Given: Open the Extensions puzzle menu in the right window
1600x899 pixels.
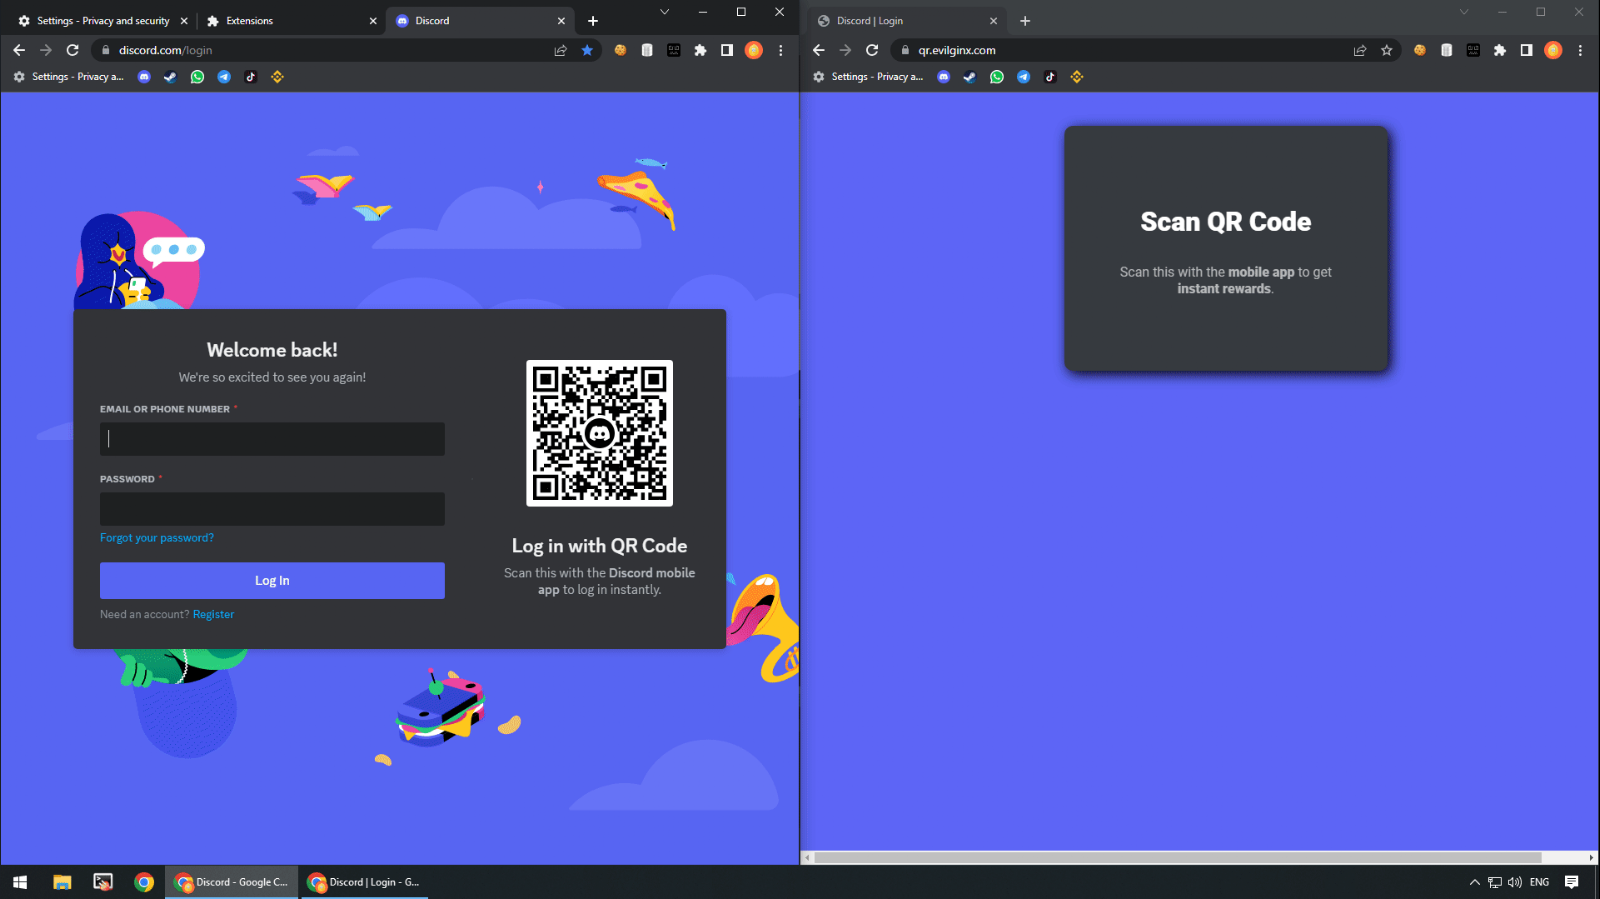Looking at the screenshot, I should coord(1500,50).
